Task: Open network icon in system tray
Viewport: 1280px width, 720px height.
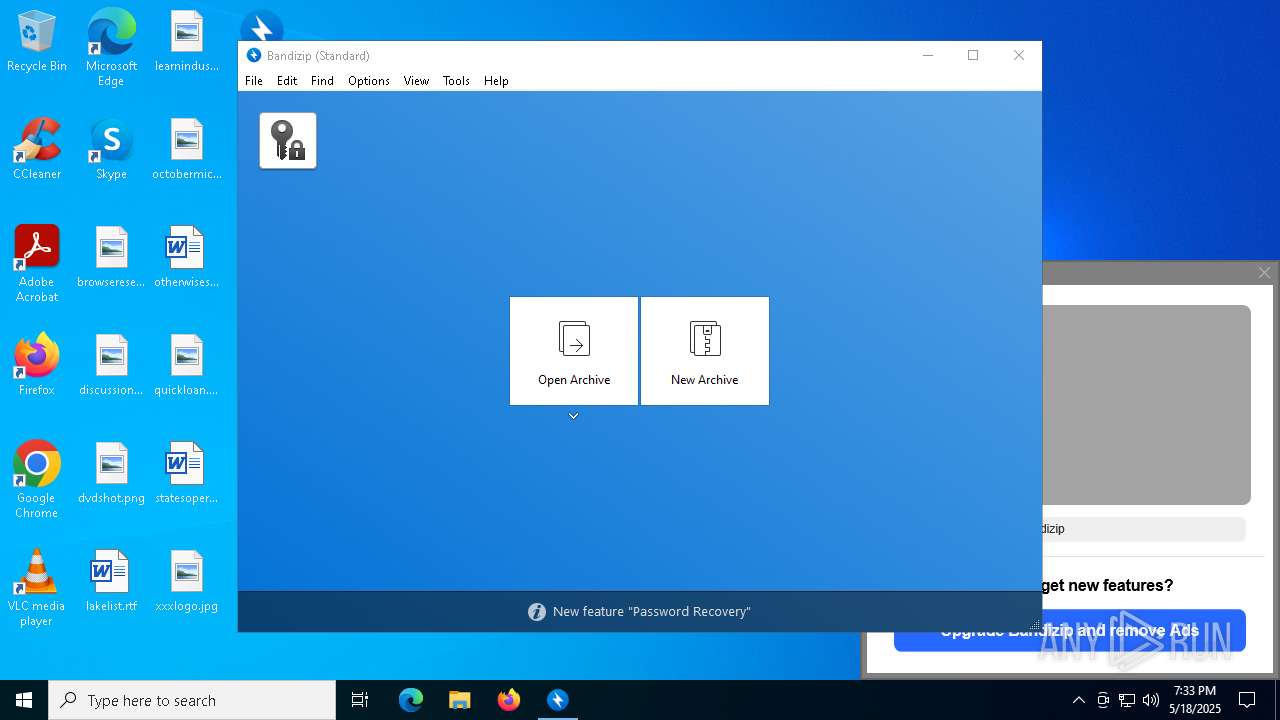Action: coord(1127,700)
